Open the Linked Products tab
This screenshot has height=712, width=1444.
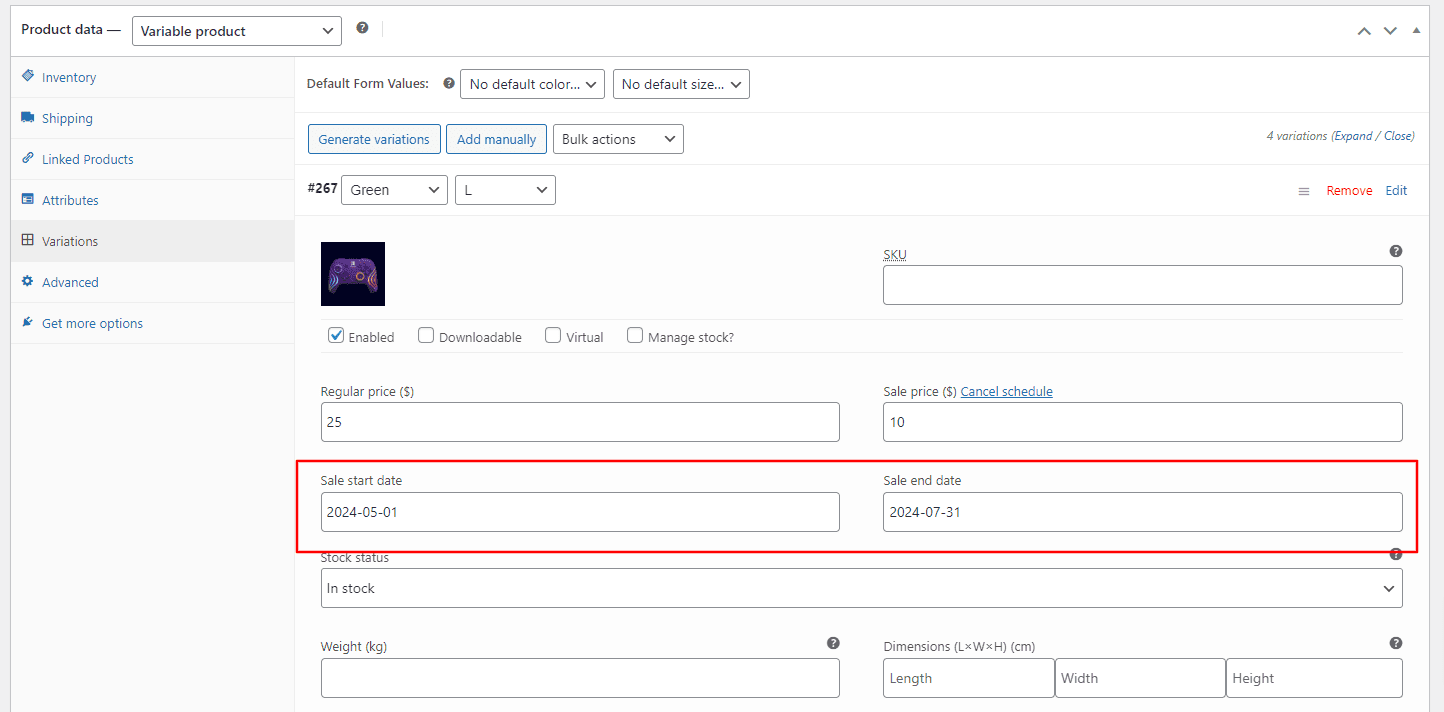(87, 159)
